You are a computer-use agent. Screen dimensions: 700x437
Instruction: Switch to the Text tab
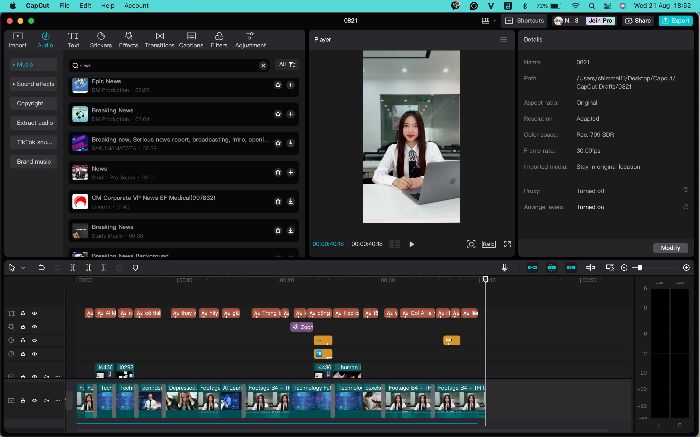click(x=73, y=40)
